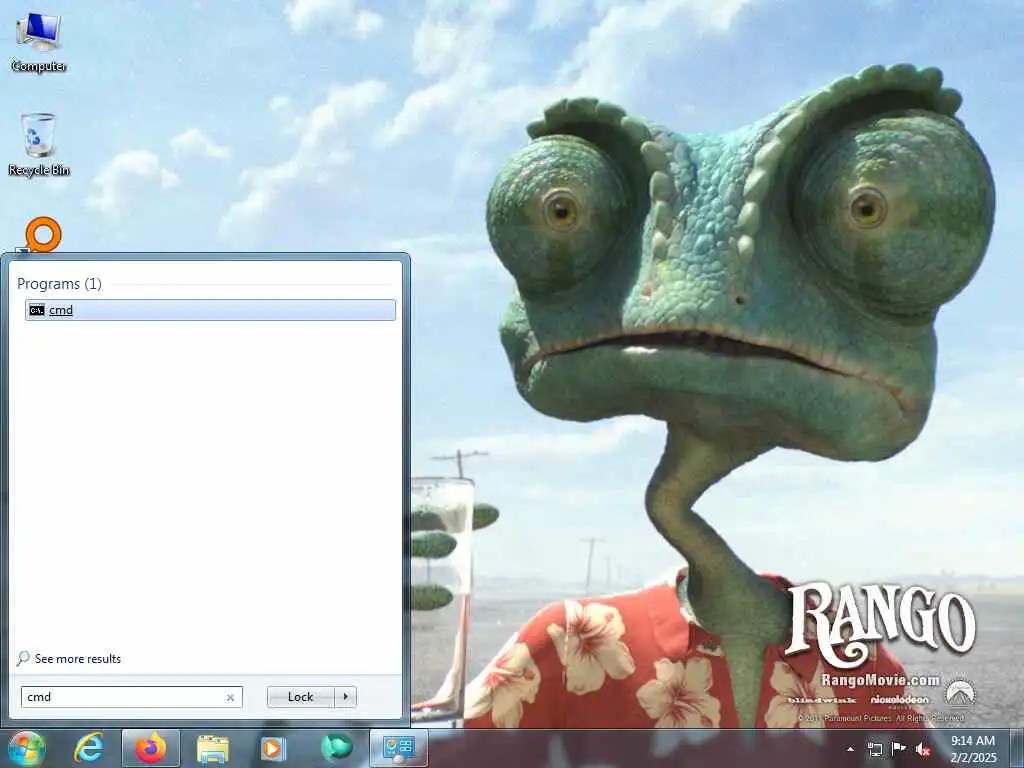This screenshot has height=768, width=1024.
Task: Open the control panel window taskbar icon
Action: pyautogui.click(x=399, y=748)
